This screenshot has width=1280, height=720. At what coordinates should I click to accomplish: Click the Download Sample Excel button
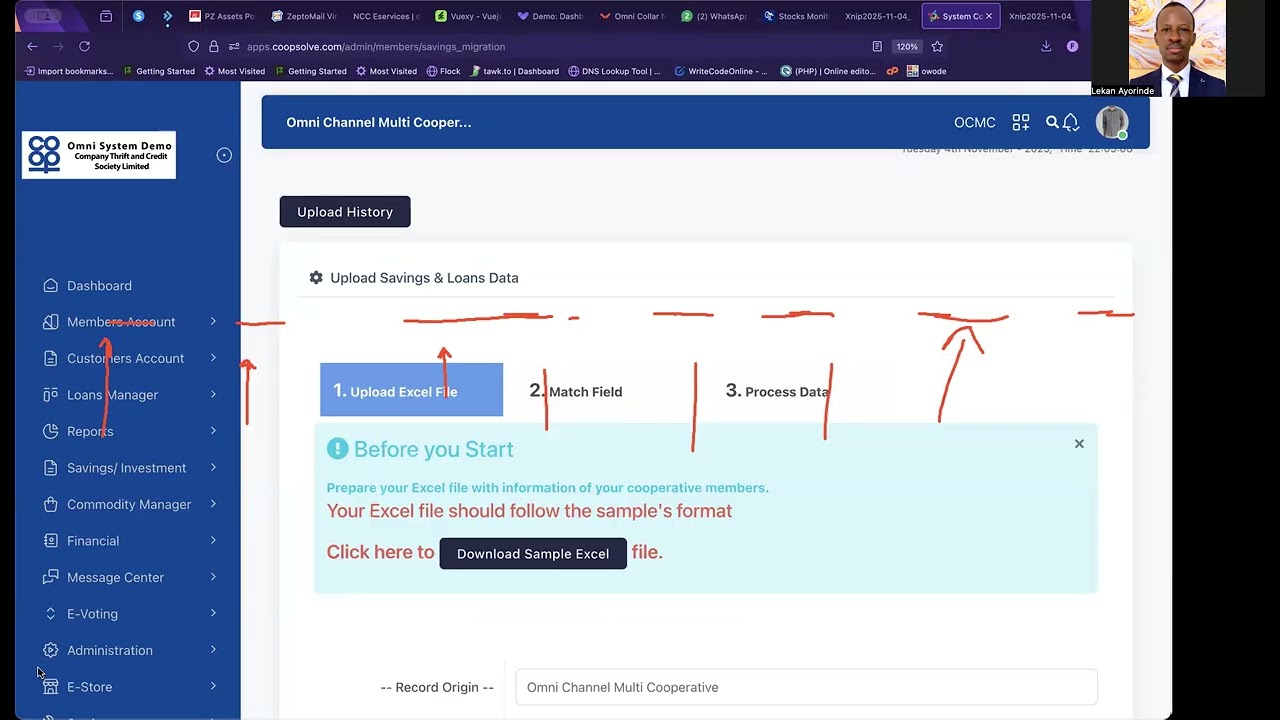click(533, 553)
